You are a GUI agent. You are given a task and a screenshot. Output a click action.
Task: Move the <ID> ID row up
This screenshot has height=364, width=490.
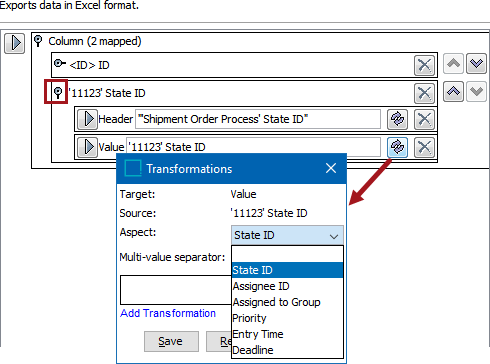coord(453,63)
